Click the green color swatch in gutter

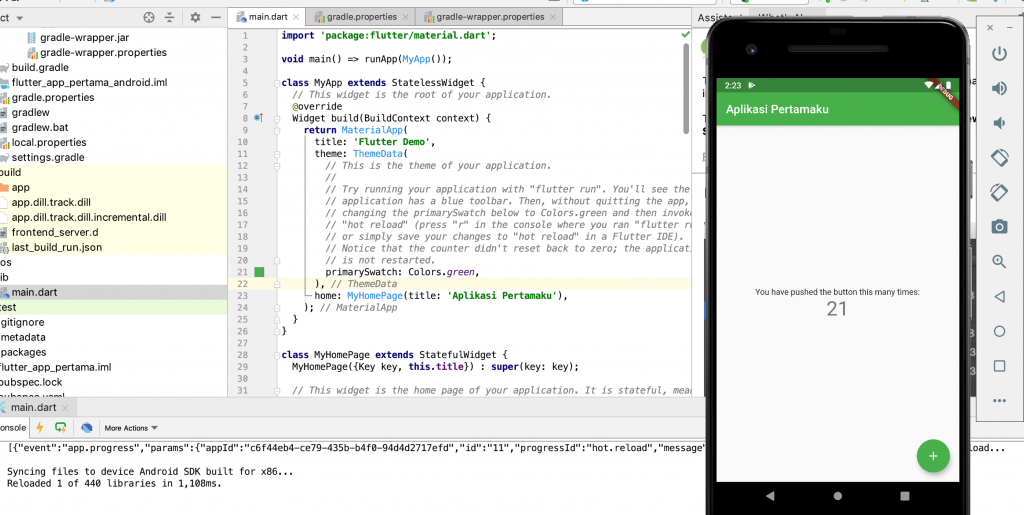(260, 271)
